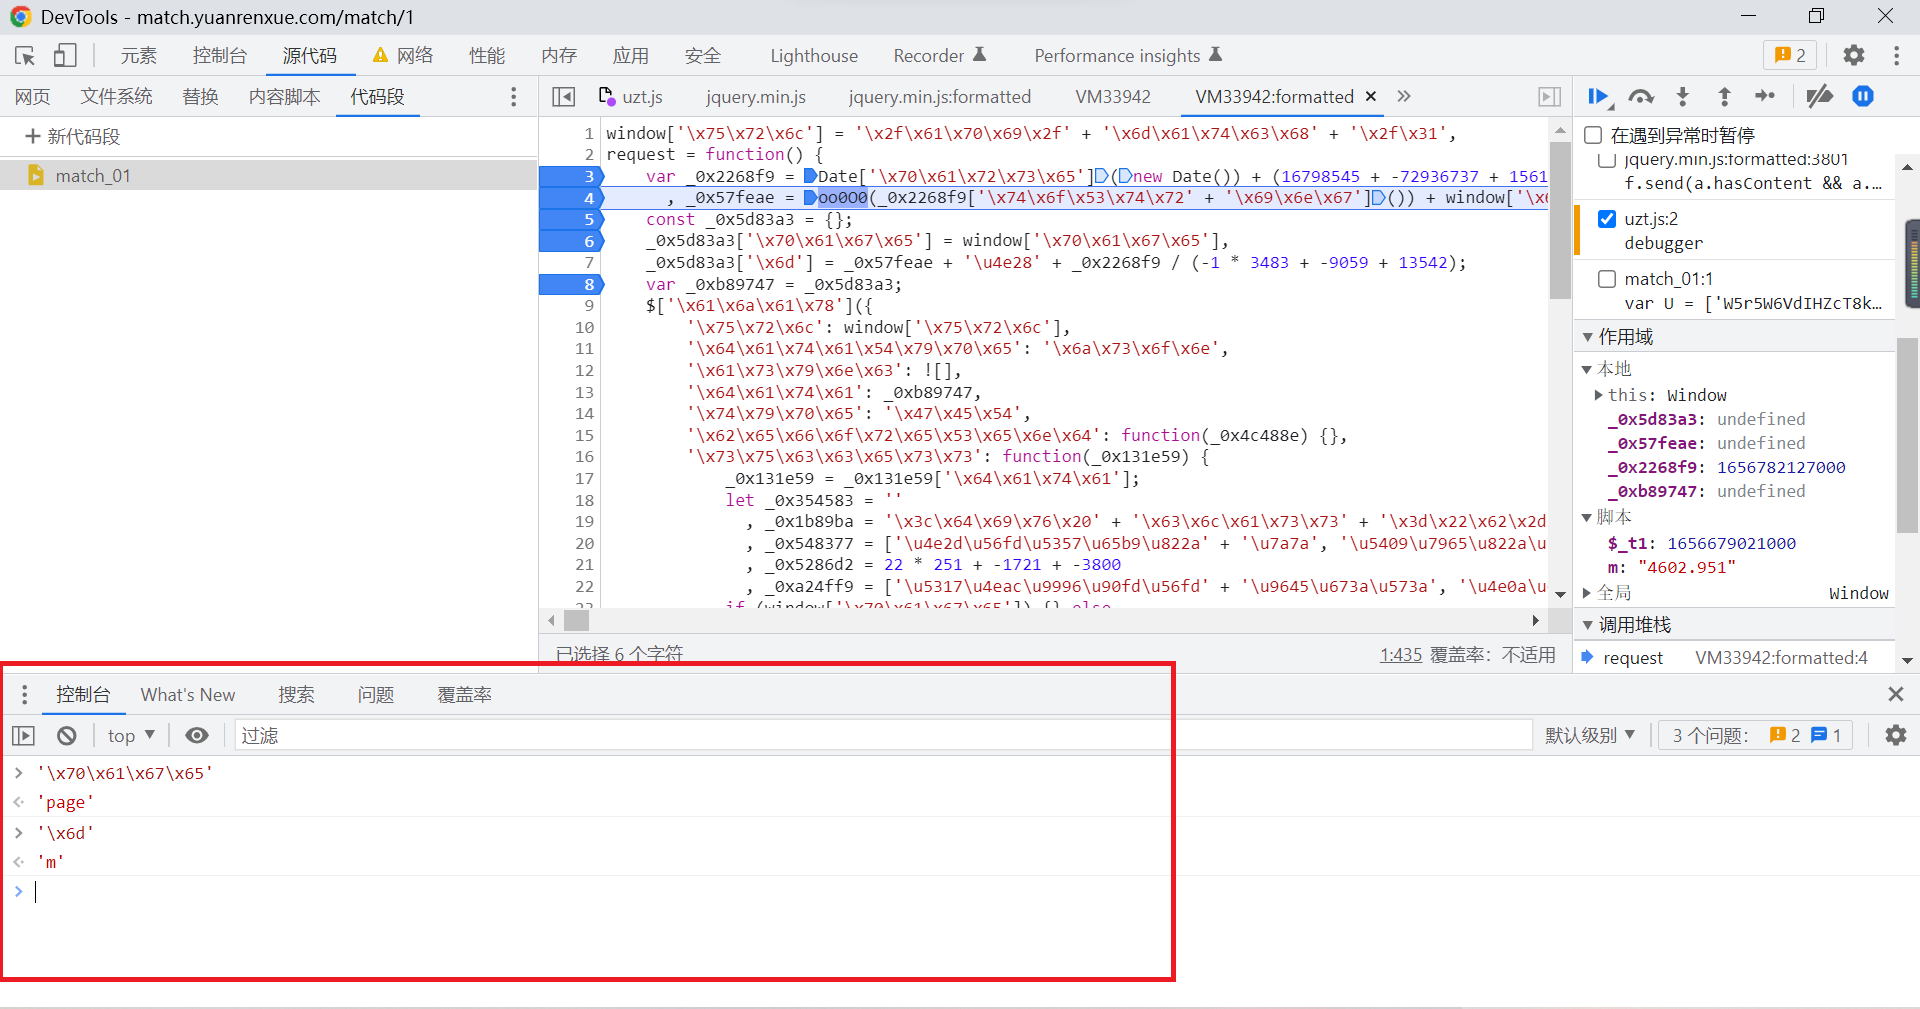Step out of the current function
The width and height of the screenshot is (1920, 1009).
click(1724, 97)
